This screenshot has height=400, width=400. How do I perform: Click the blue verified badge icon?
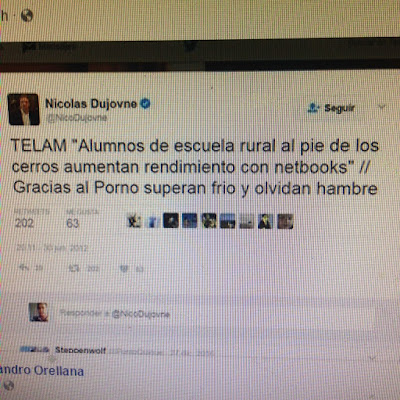[x=145, y=104]
